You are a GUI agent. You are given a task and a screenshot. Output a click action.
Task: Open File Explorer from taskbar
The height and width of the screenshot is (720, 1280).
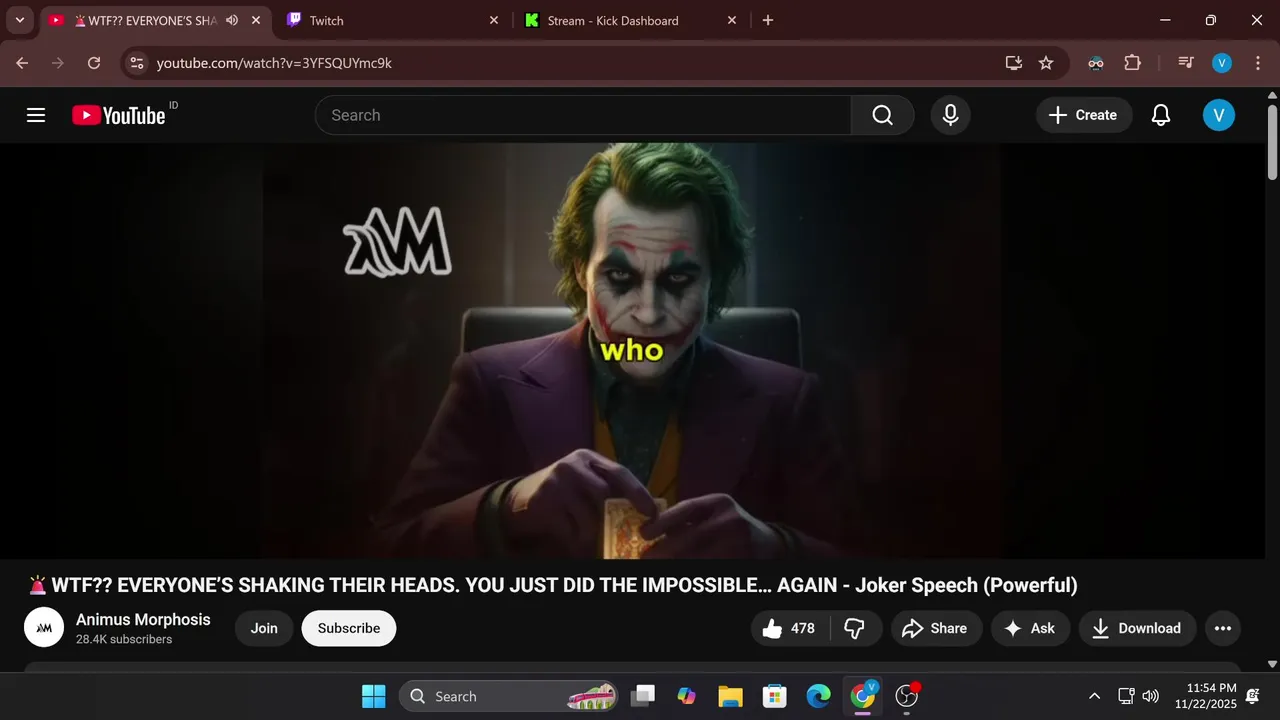731,696
